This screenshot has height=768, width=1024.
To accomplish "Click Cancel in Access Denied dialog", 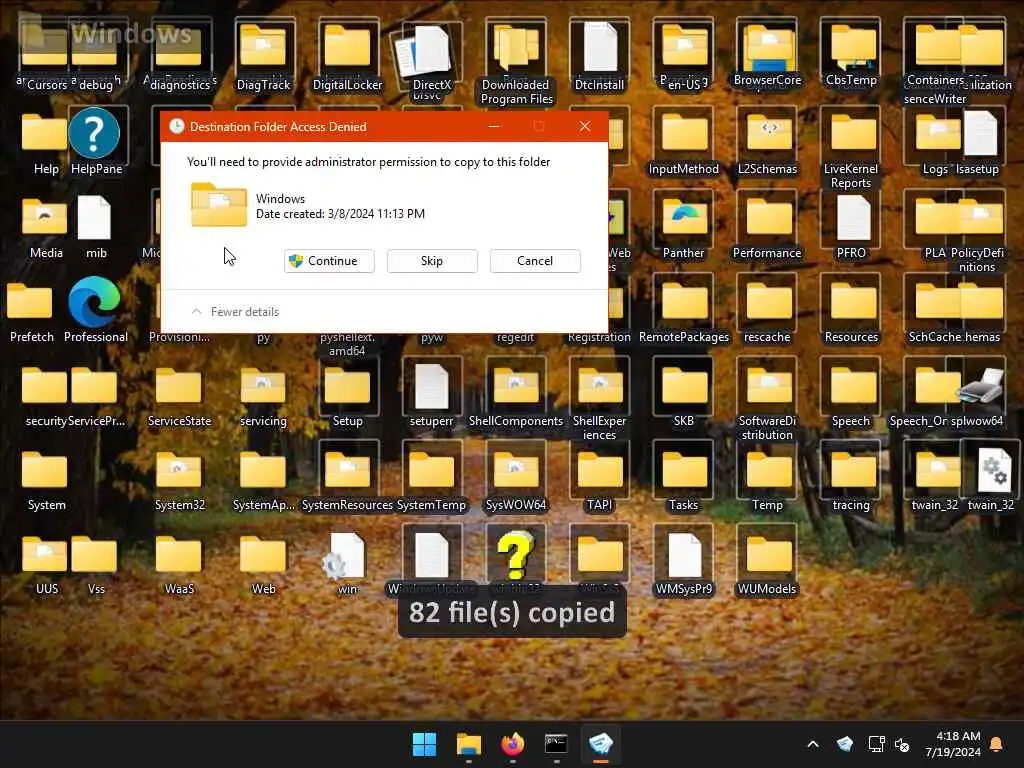I will coord(535,261).
